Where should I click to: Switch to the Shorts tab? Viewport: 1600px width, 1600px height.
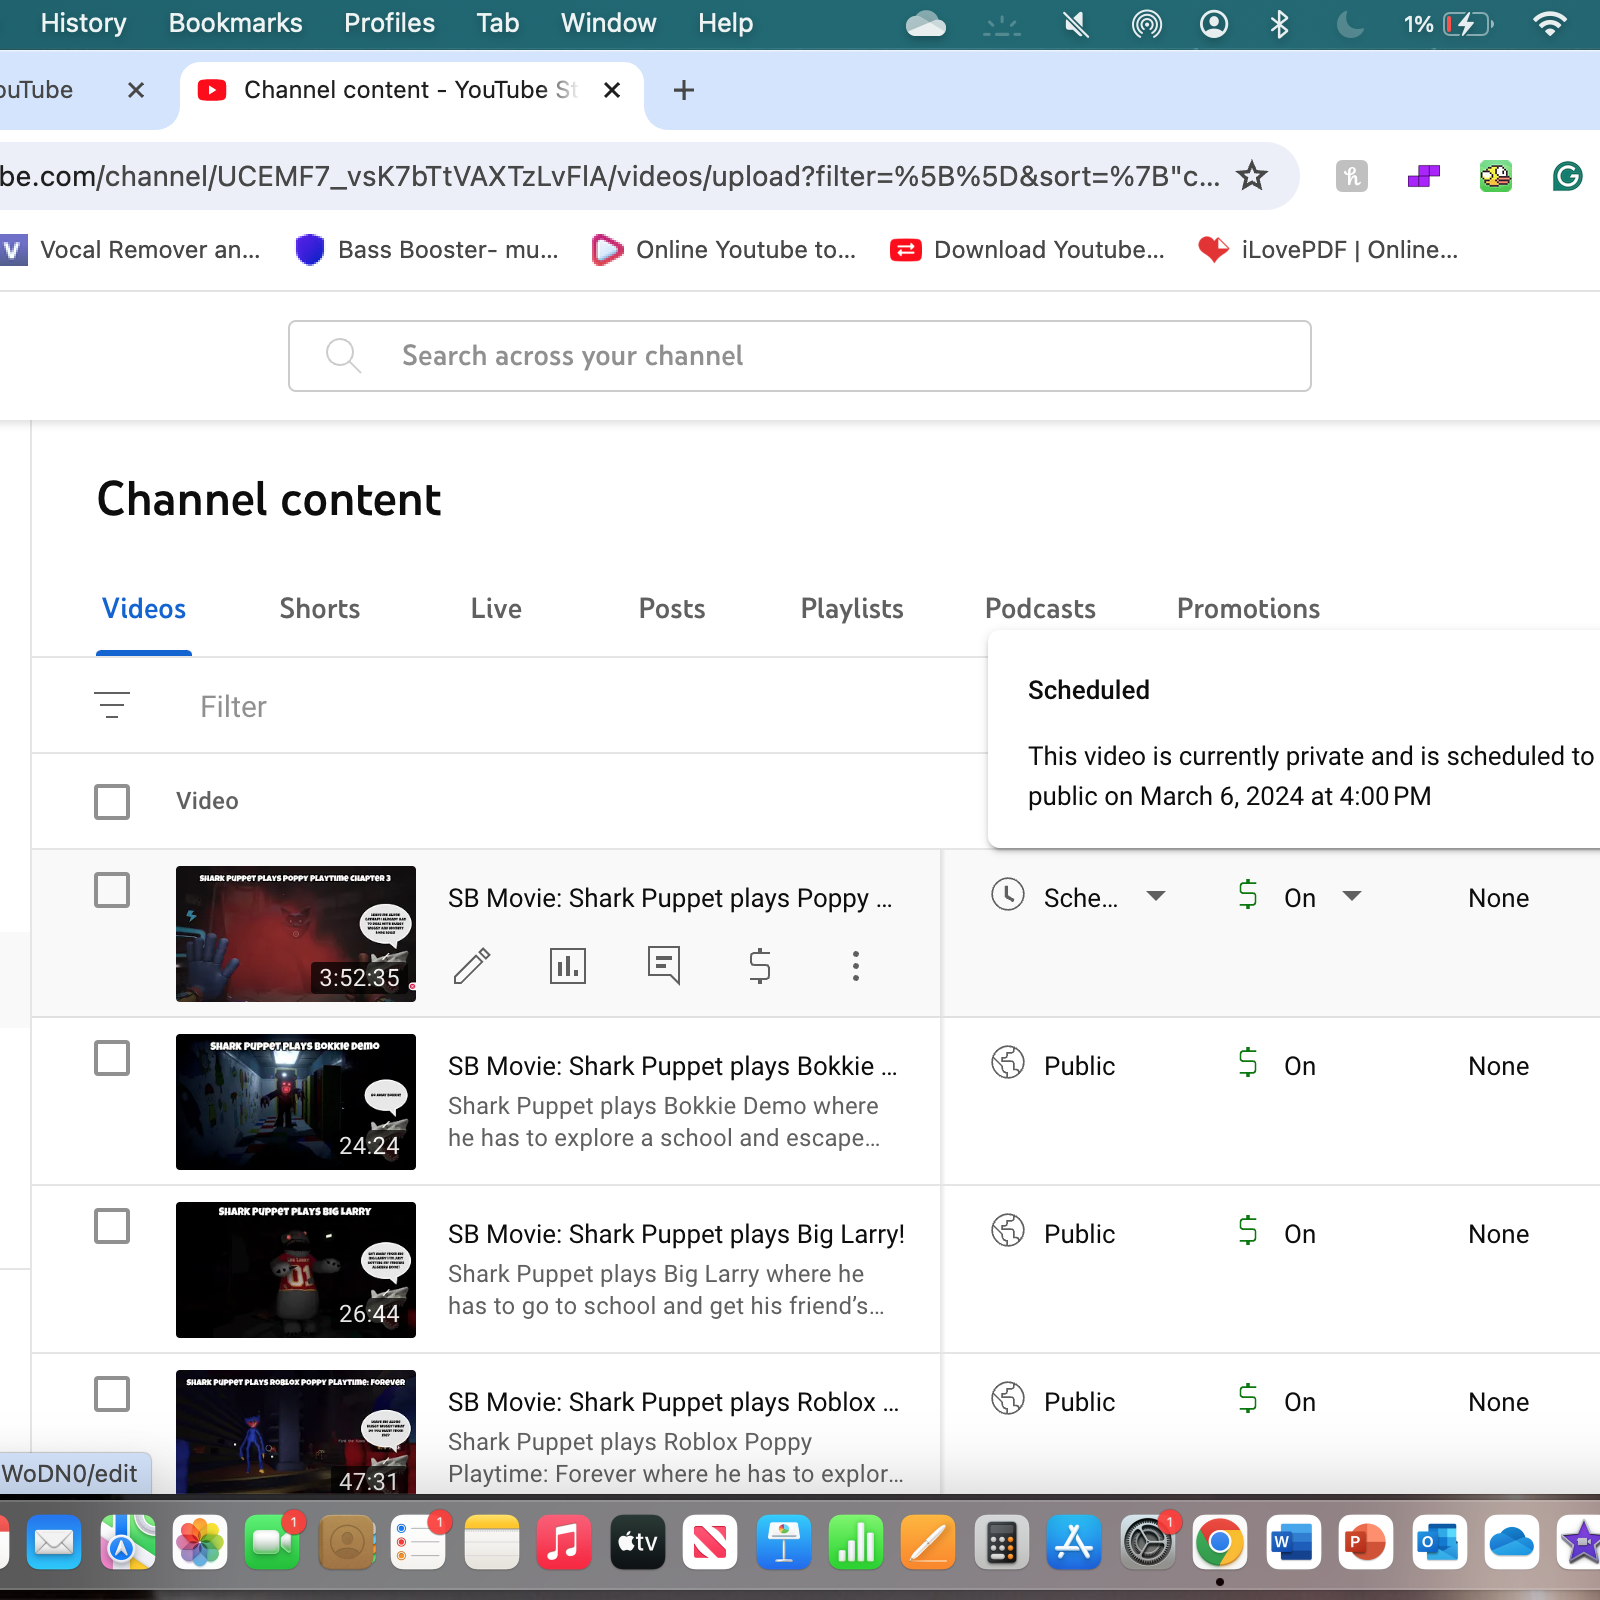[319, 609]
